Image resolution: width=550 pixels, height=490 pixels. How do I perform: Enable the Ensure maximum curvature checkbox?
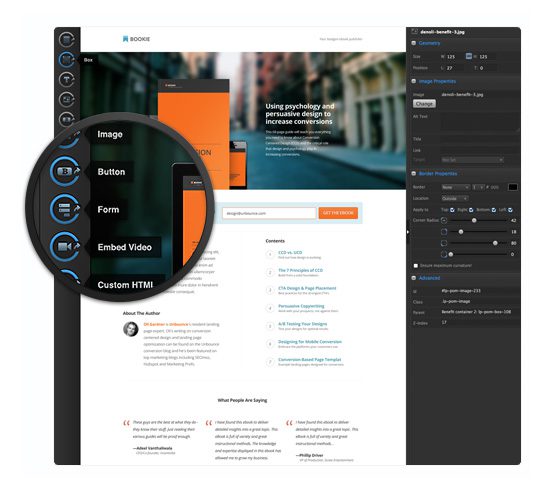416,266
